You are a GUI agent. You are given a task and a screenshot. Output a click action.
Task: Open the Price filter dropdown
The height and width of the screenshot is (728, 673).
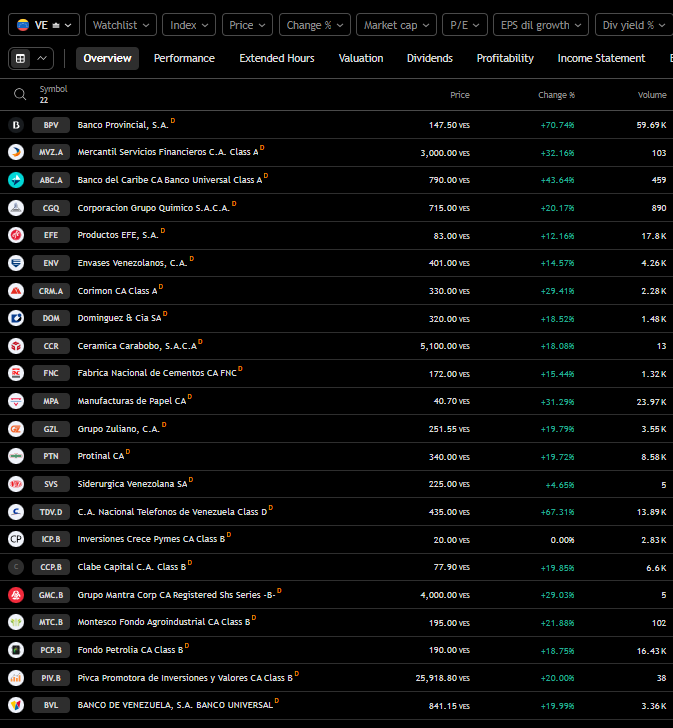[247, 25]
